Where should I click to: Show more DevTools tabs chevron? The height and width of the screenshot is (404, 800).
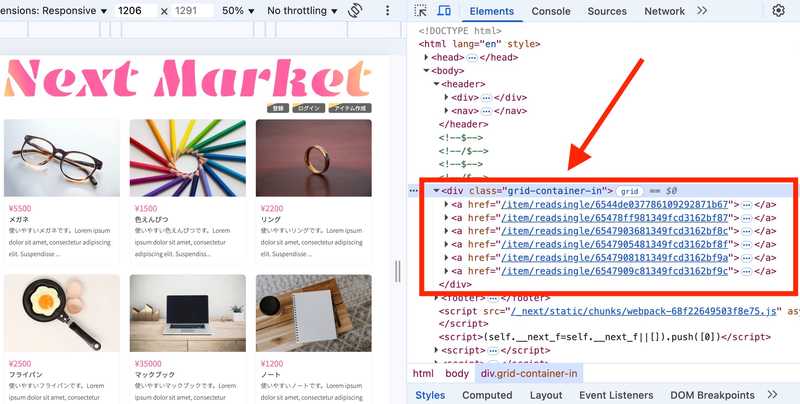click(702, 10)
